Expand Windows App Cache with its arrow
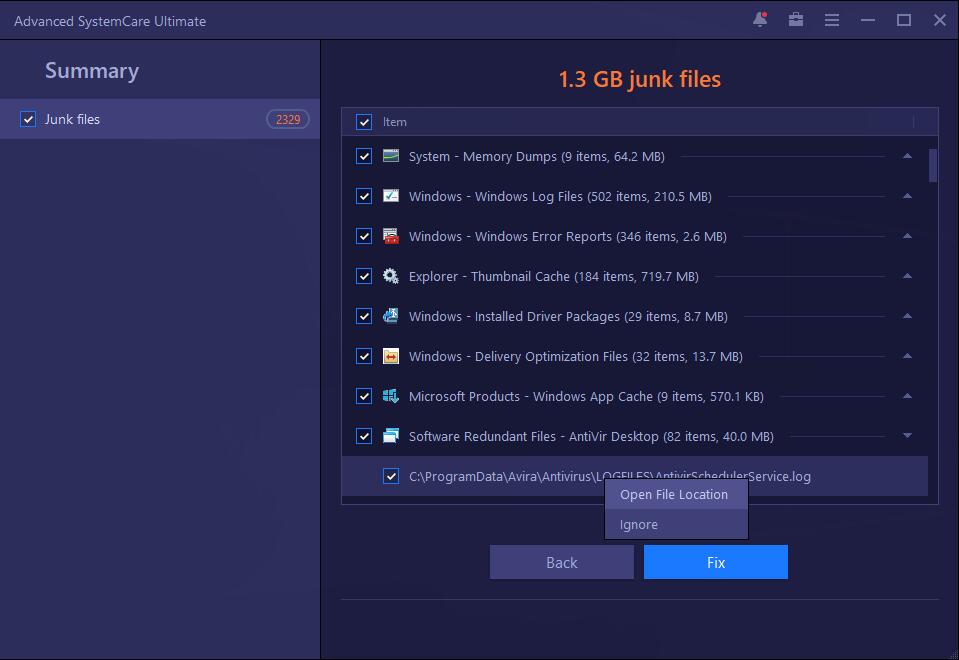Image resolution: width=959 pixels, height=660 pixels. click(908, 396)
